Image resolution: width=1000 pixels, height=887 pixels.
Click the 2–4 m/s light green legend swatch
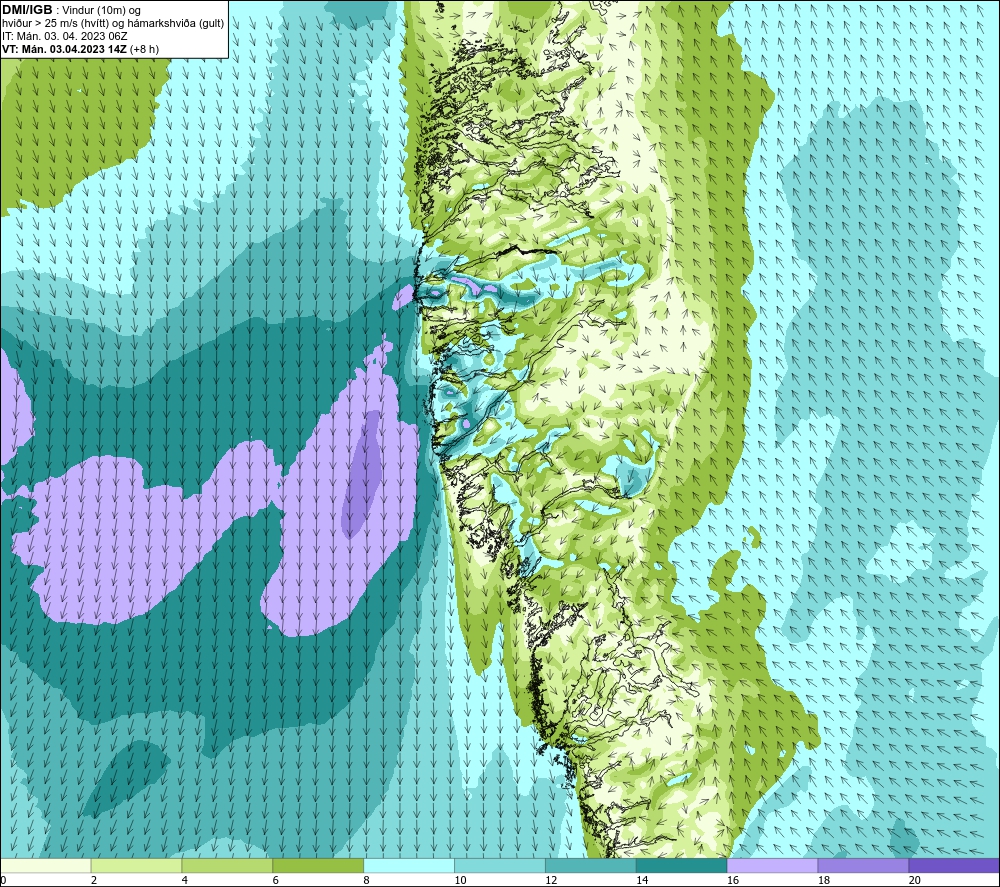[x=136, y=865]
